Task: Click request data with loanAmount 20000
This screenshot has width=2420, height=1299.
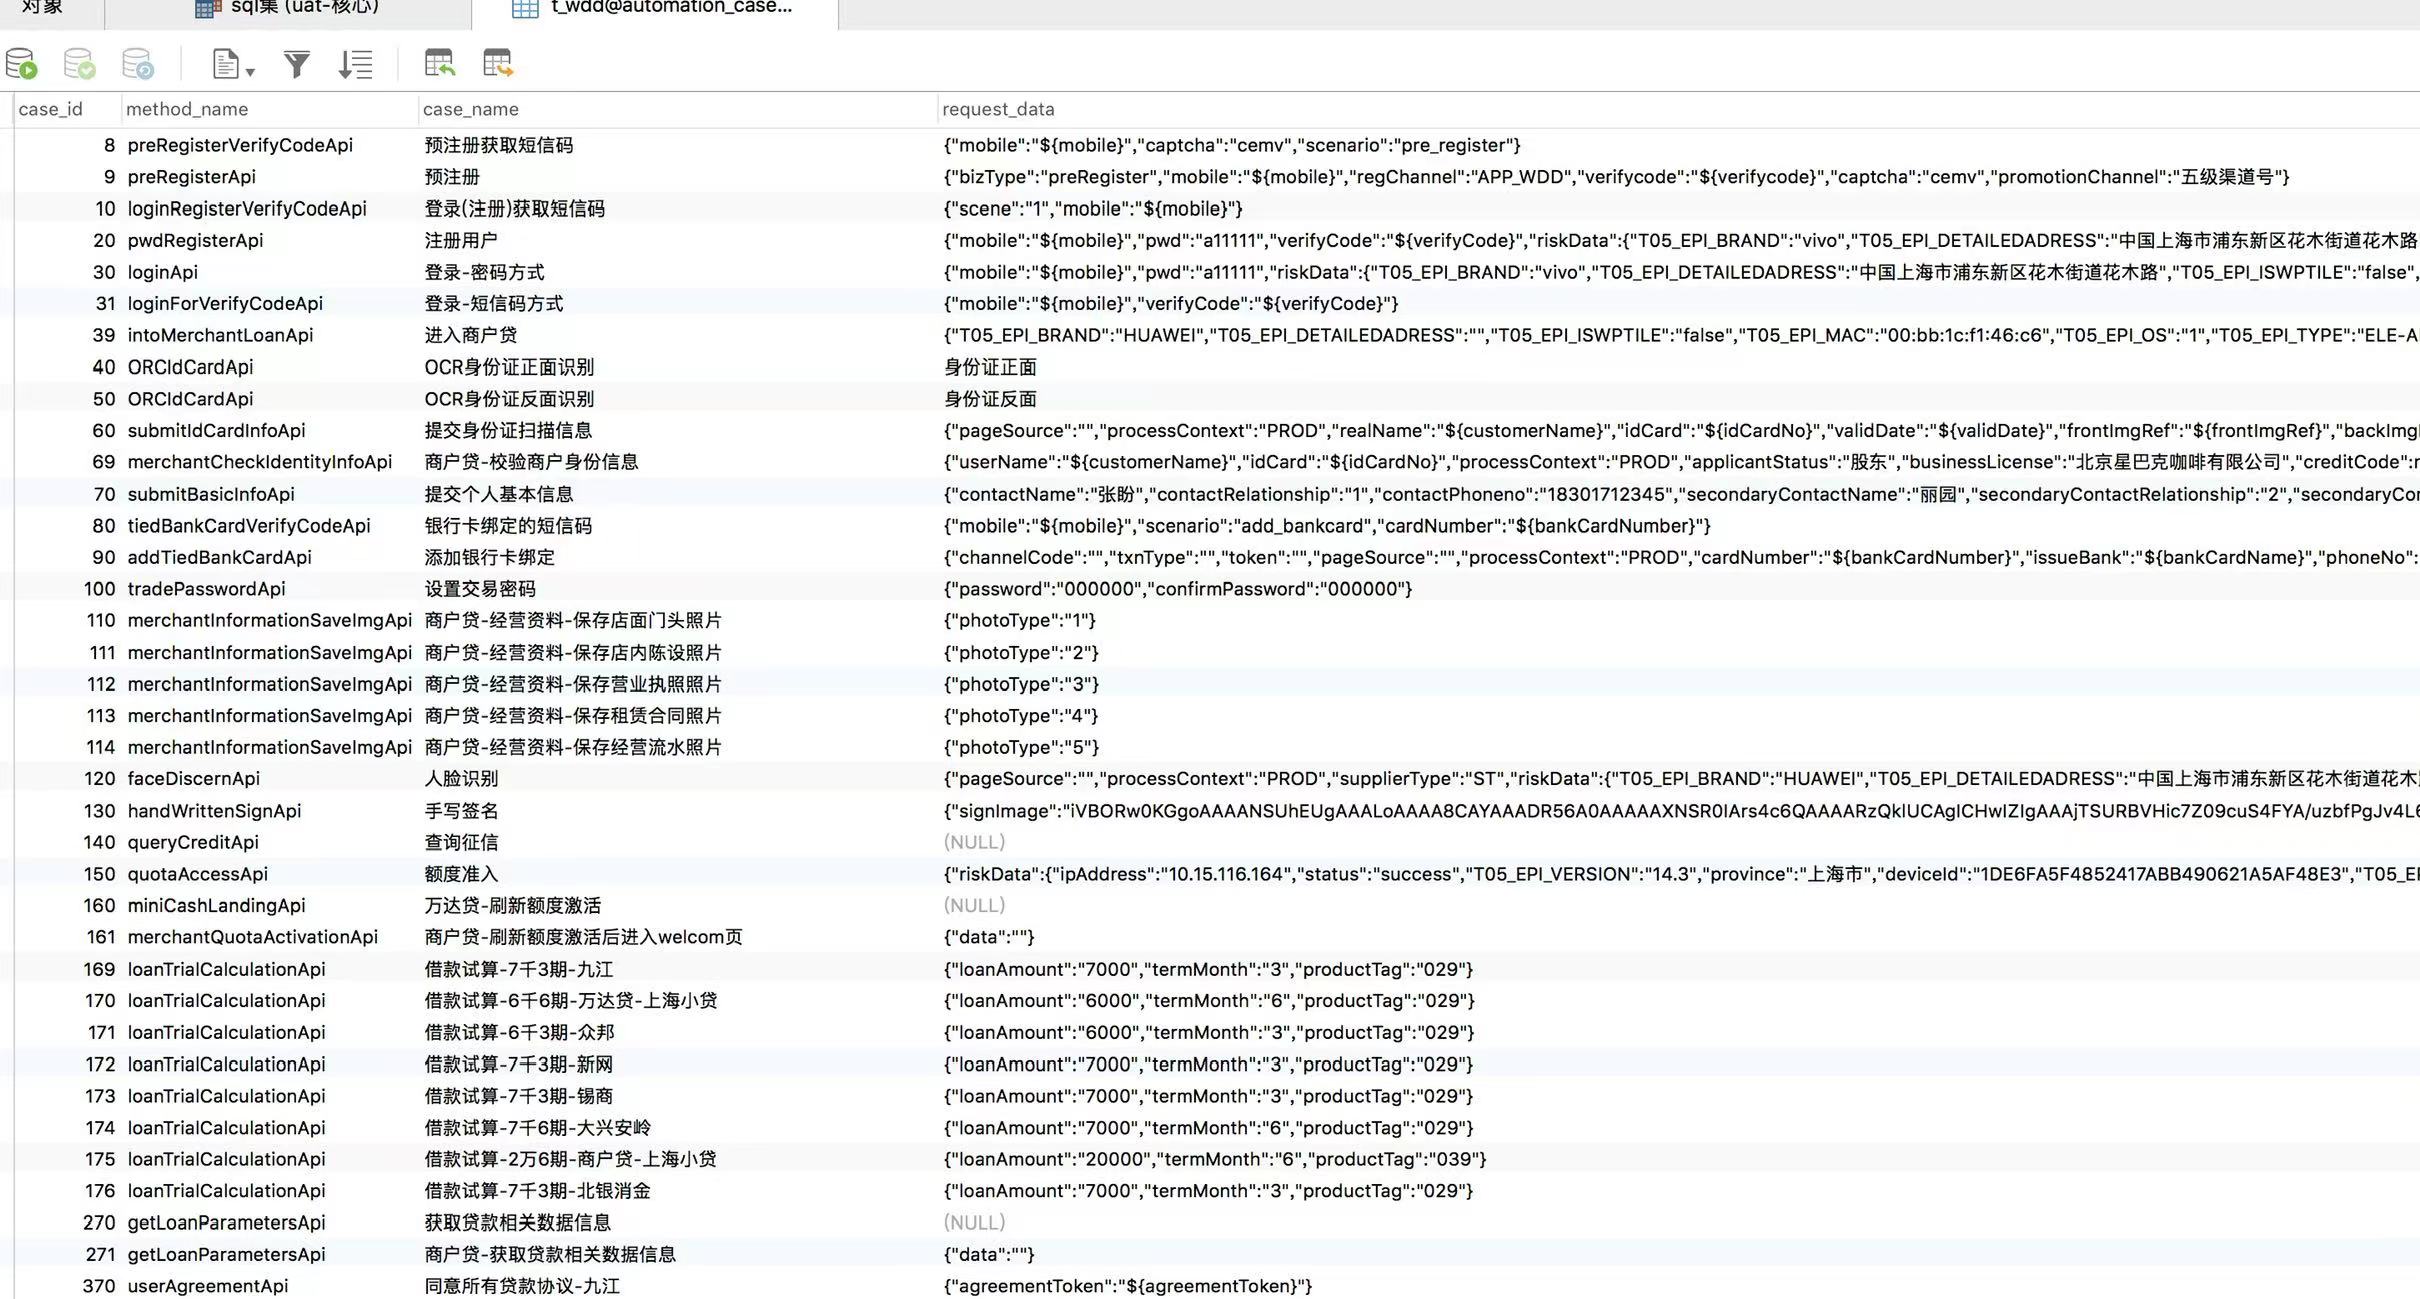Action: [1215, 1159]
